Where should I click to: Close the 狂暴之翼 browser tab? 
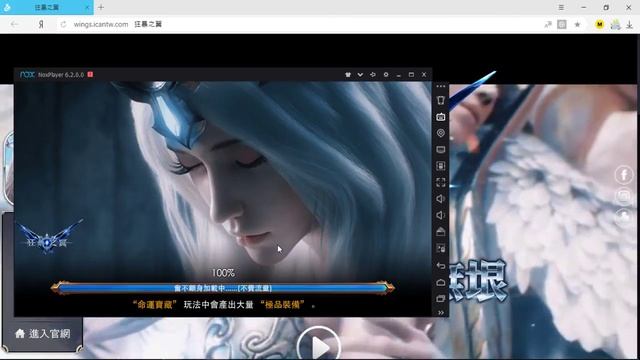tap(87, 7)
